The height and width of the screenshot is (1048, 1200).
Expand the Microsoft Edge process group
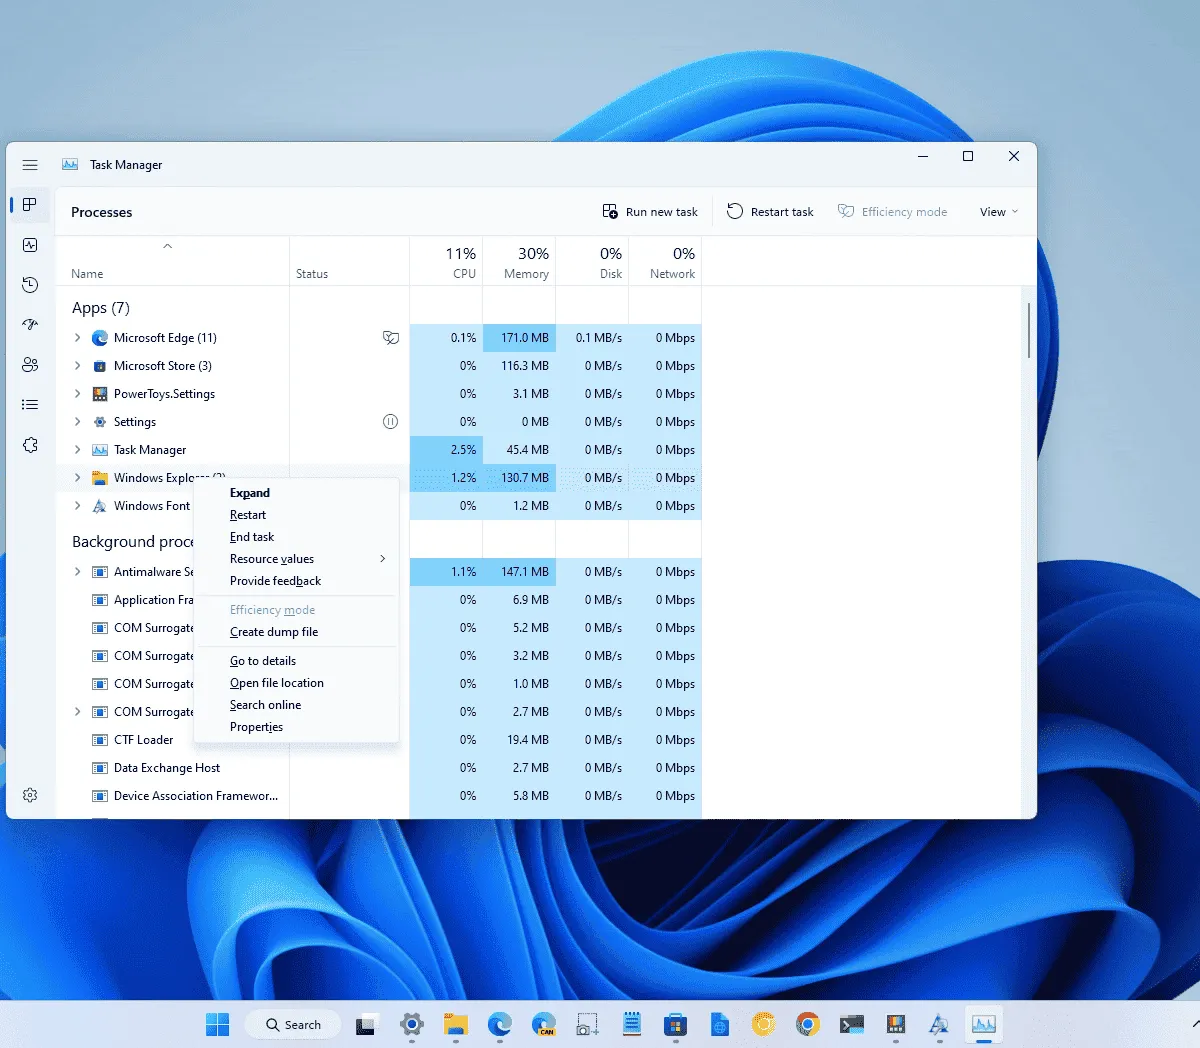pyautogui.click(x=78, y=338)
